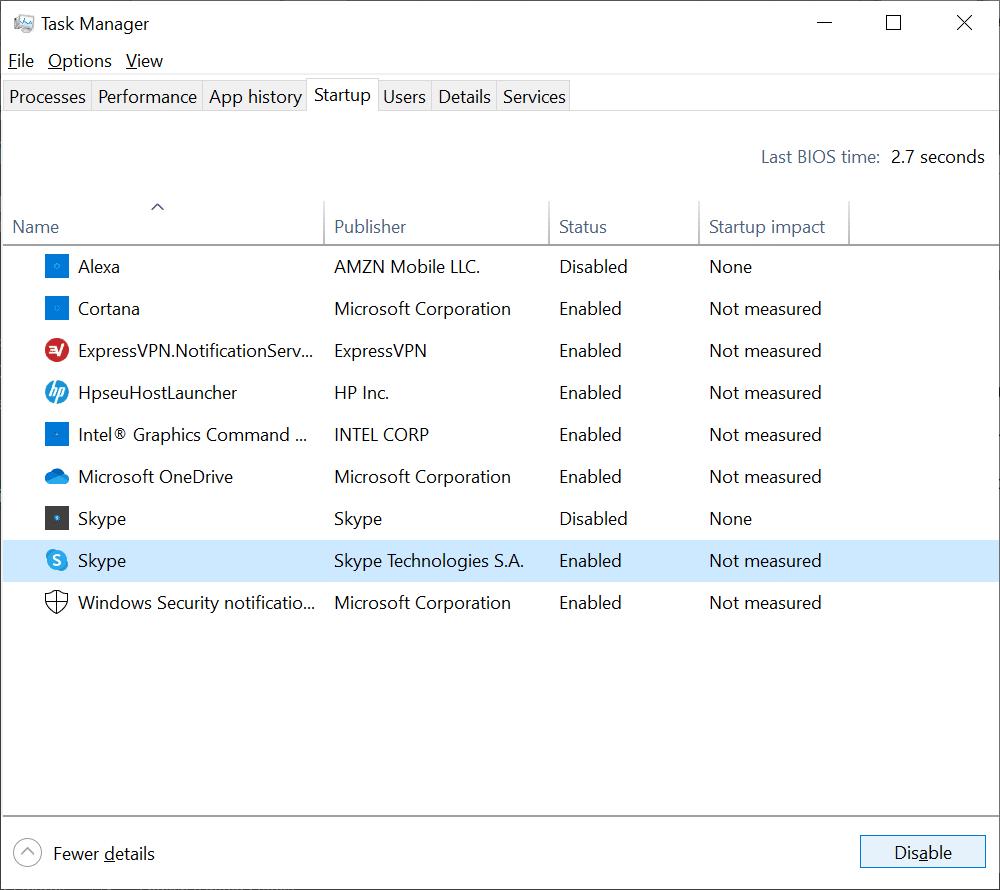Sort by the Publisher column header

click(x=437, y=222)
